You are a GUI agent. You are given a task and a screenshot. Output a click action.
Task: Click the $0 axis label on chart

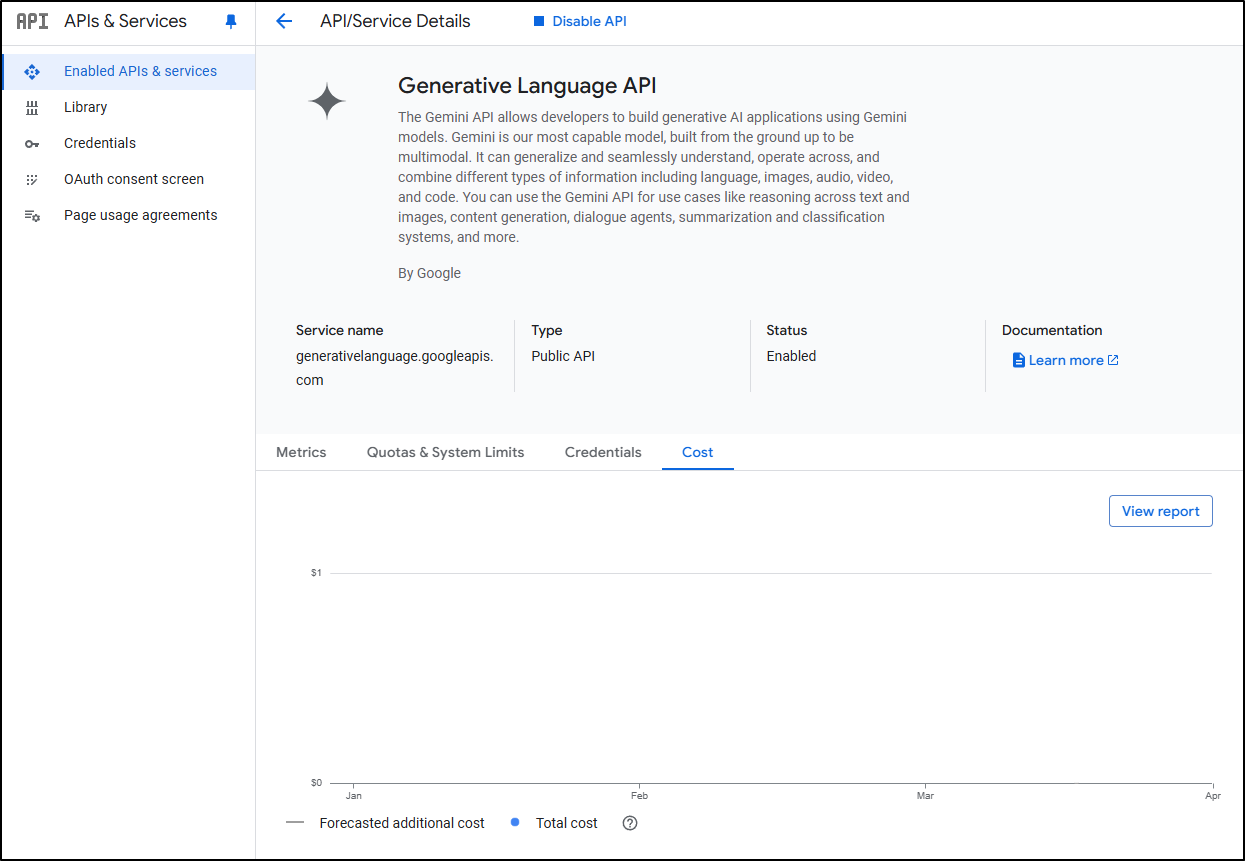pos(316,783)
